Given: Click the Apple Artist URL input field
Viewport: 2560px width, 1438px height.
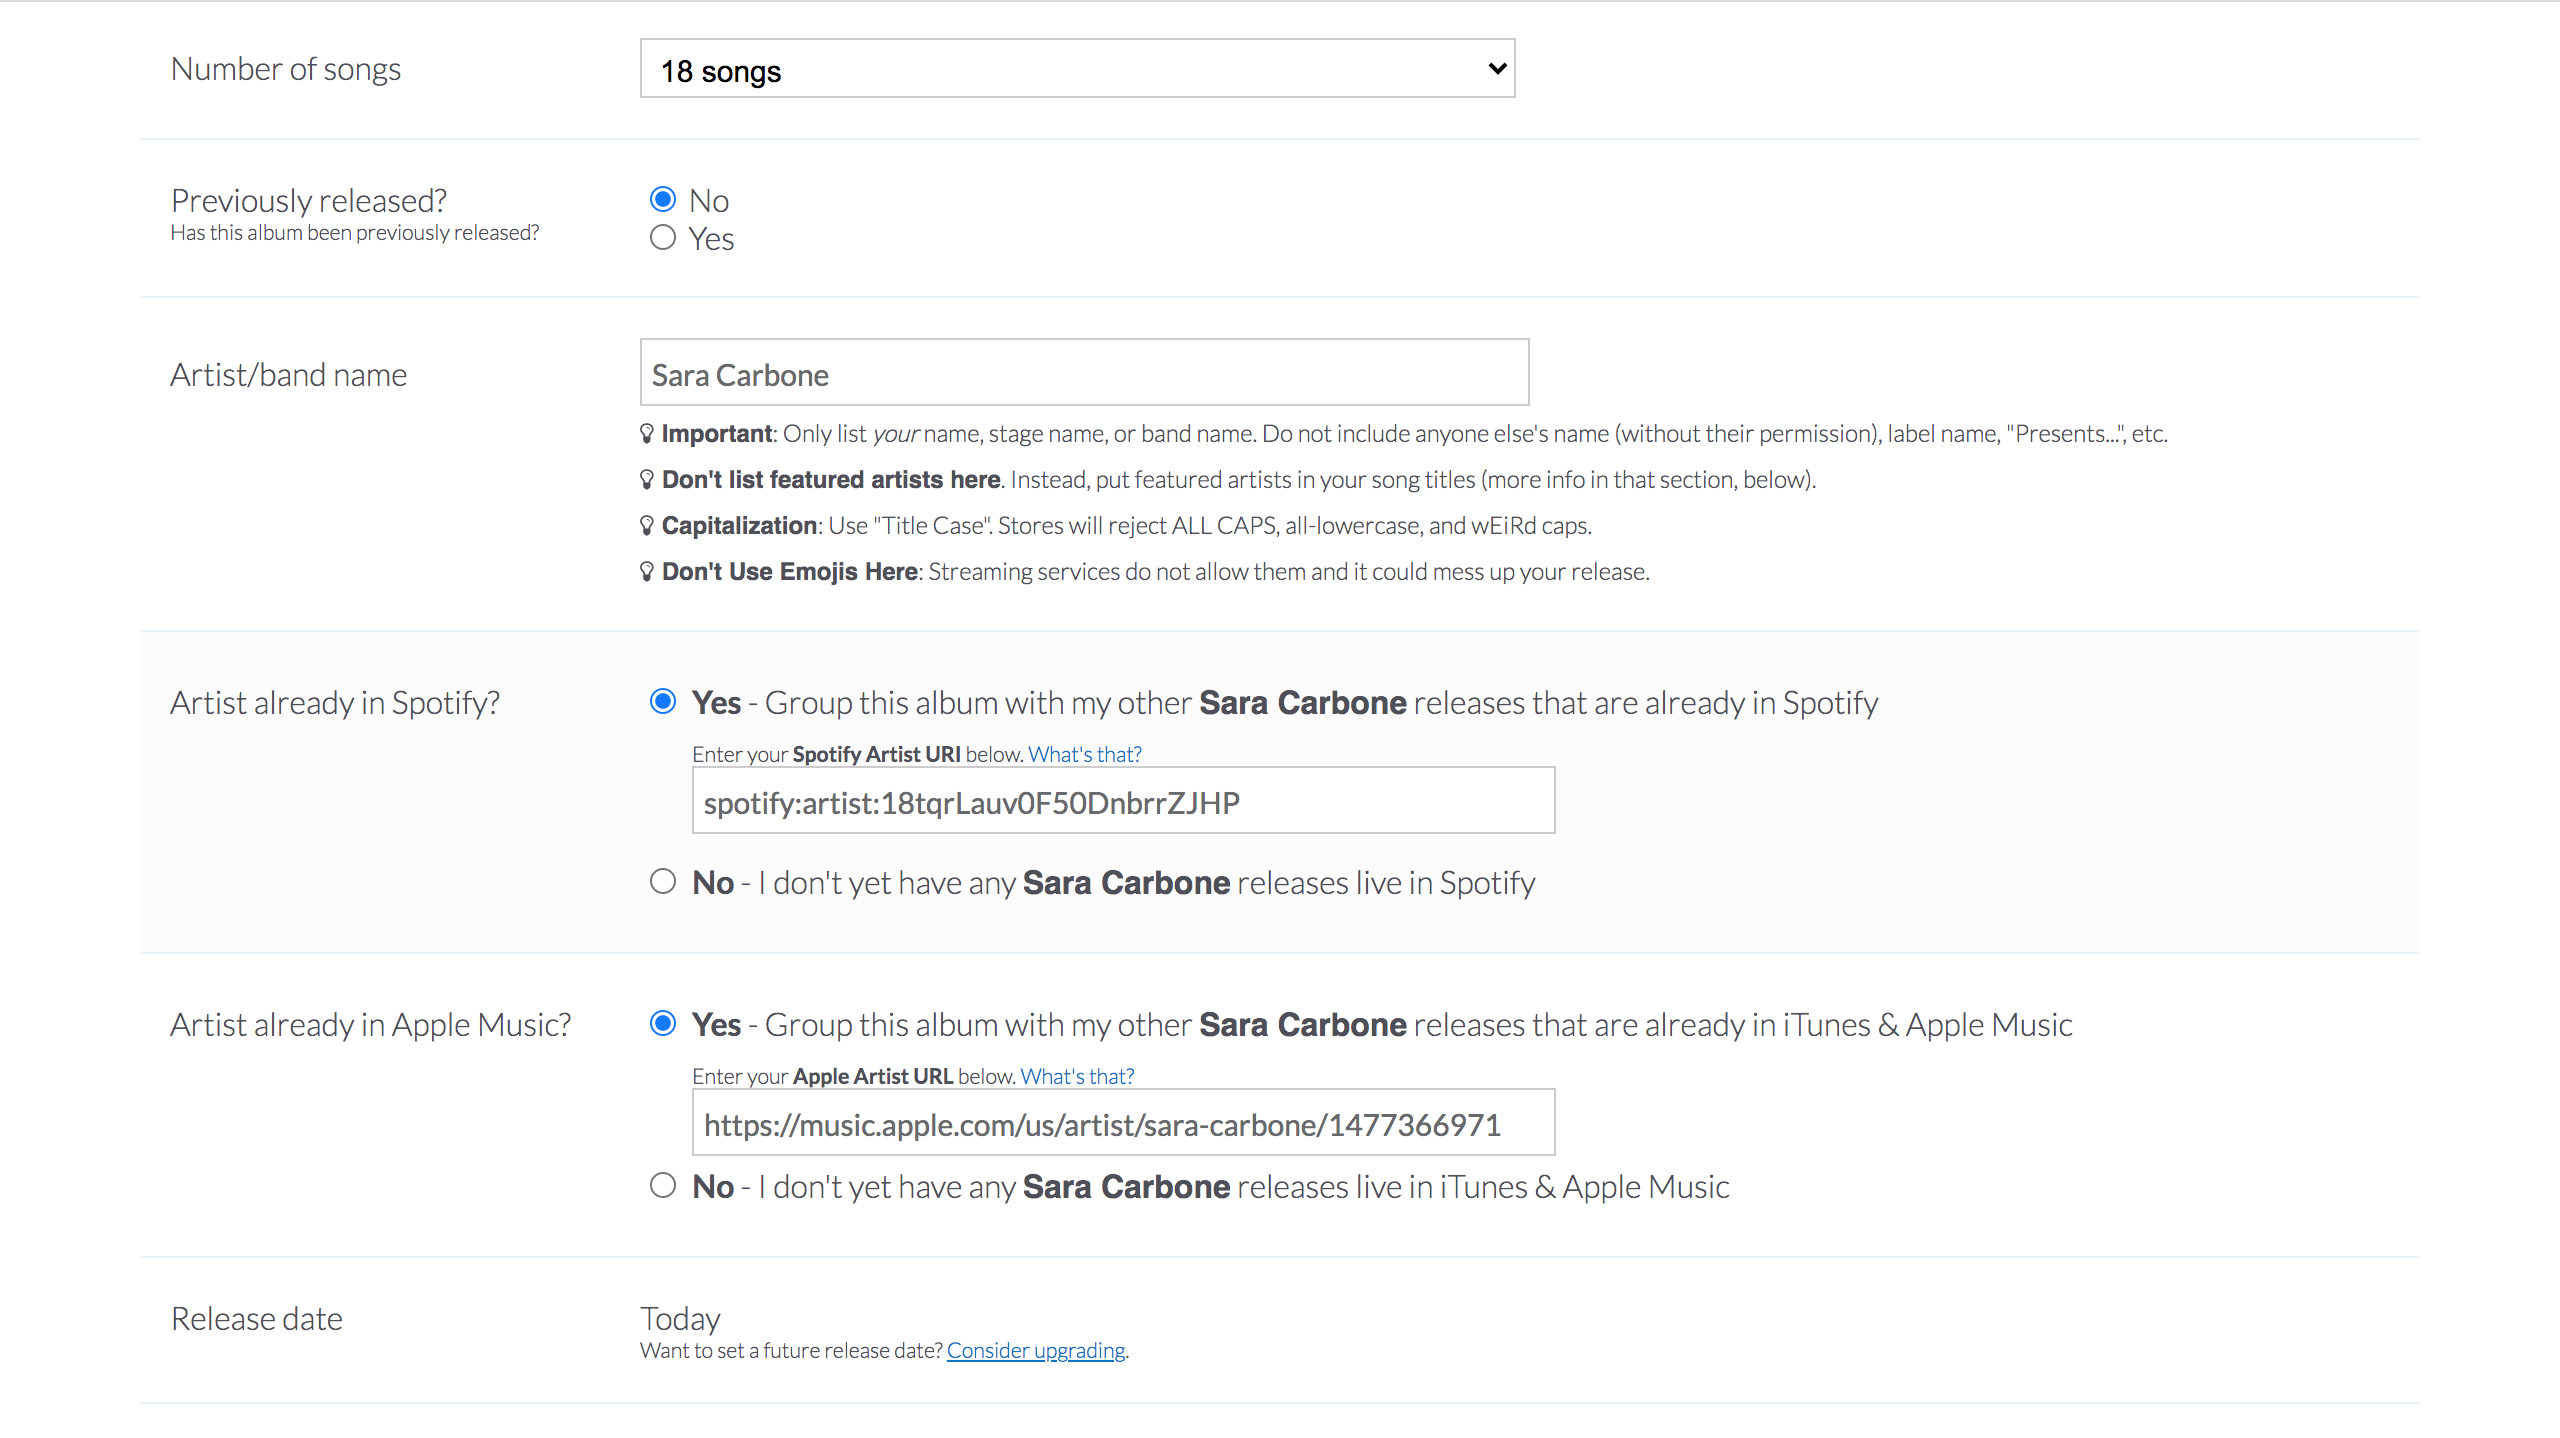Looking at the screenshot, I should pos(1124,1122).
